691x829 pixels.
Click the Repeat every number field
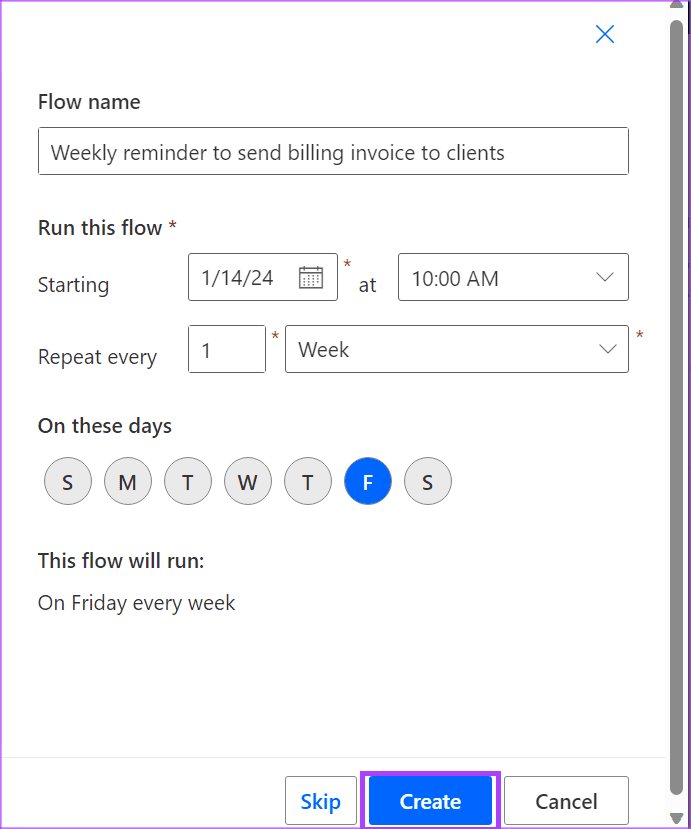[226, 350]
